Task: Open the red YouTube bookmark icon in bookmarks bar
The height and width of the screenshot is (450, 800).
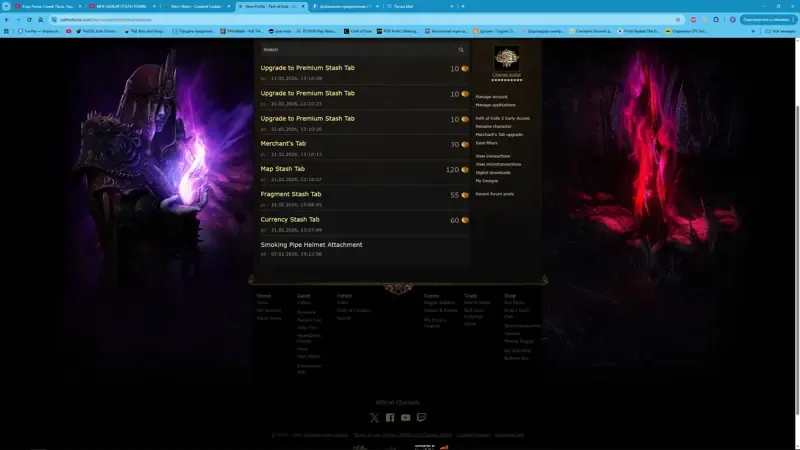Action: (69, 31)
